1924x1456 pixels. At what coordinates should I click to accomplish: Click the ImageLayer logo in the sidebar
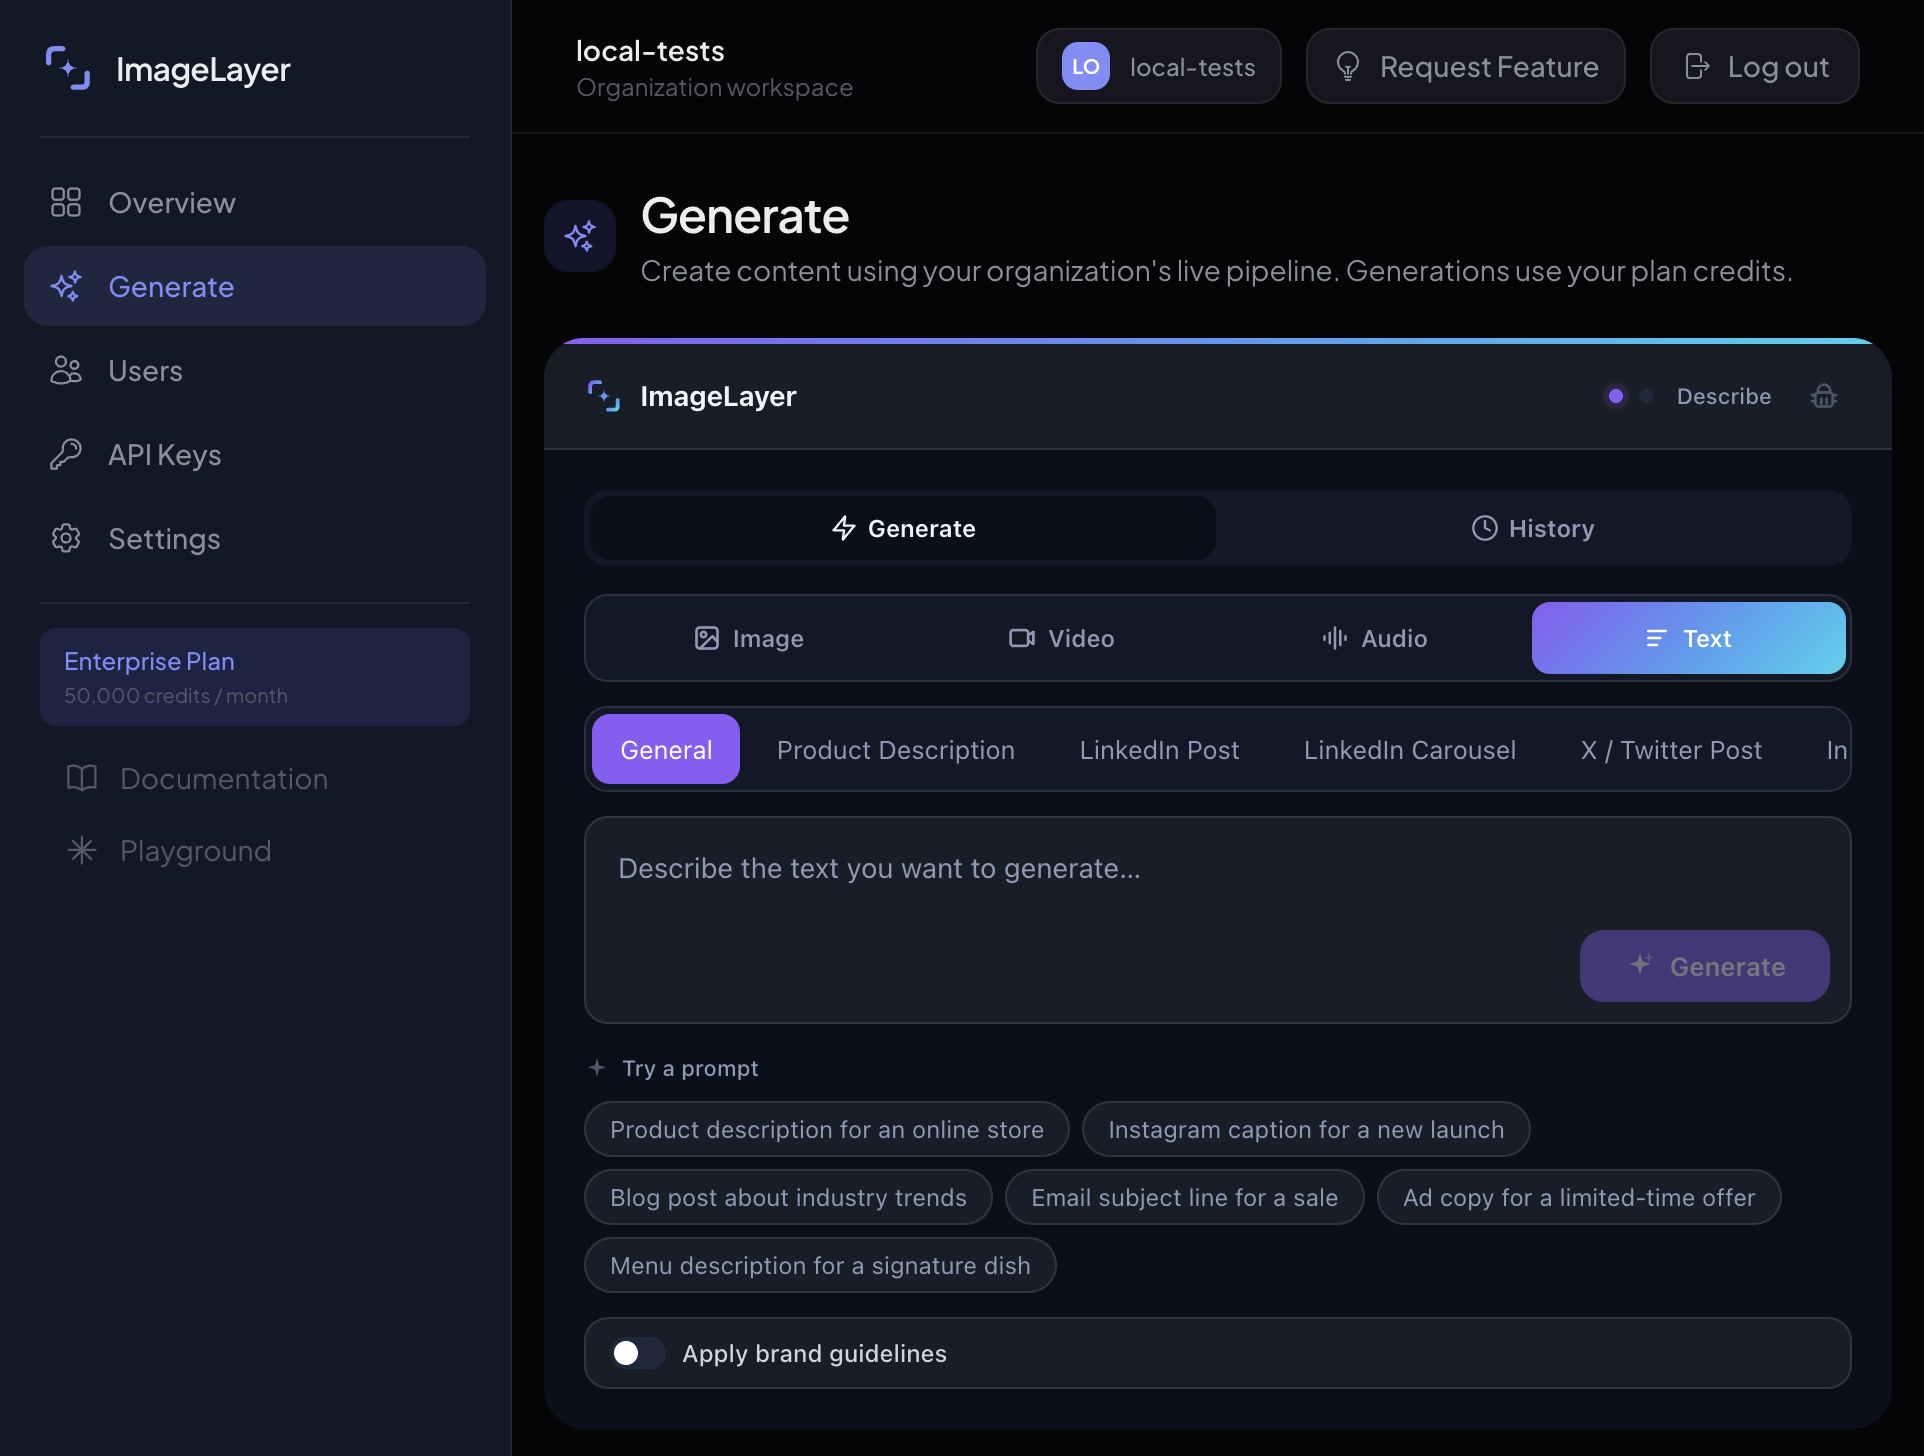click(167, 69)
